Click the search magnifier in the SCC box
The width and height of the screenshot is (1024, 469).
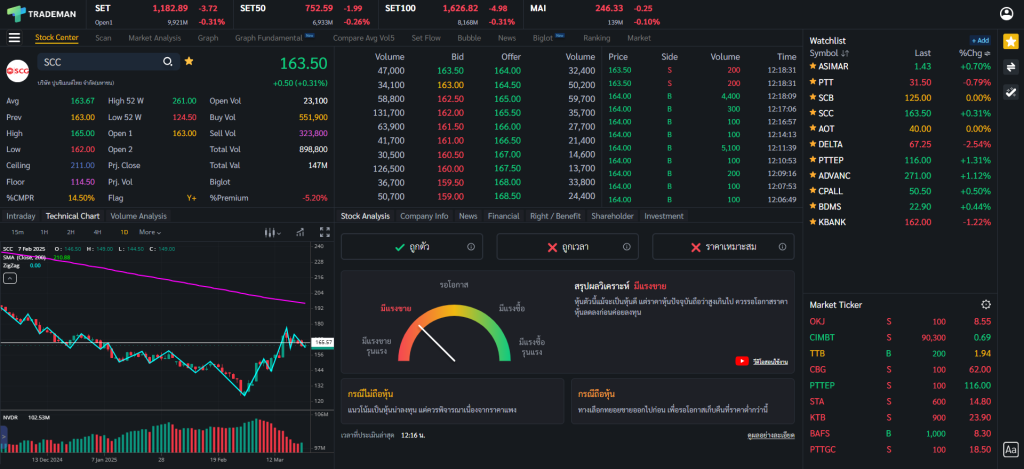click(x=167, y=62)
